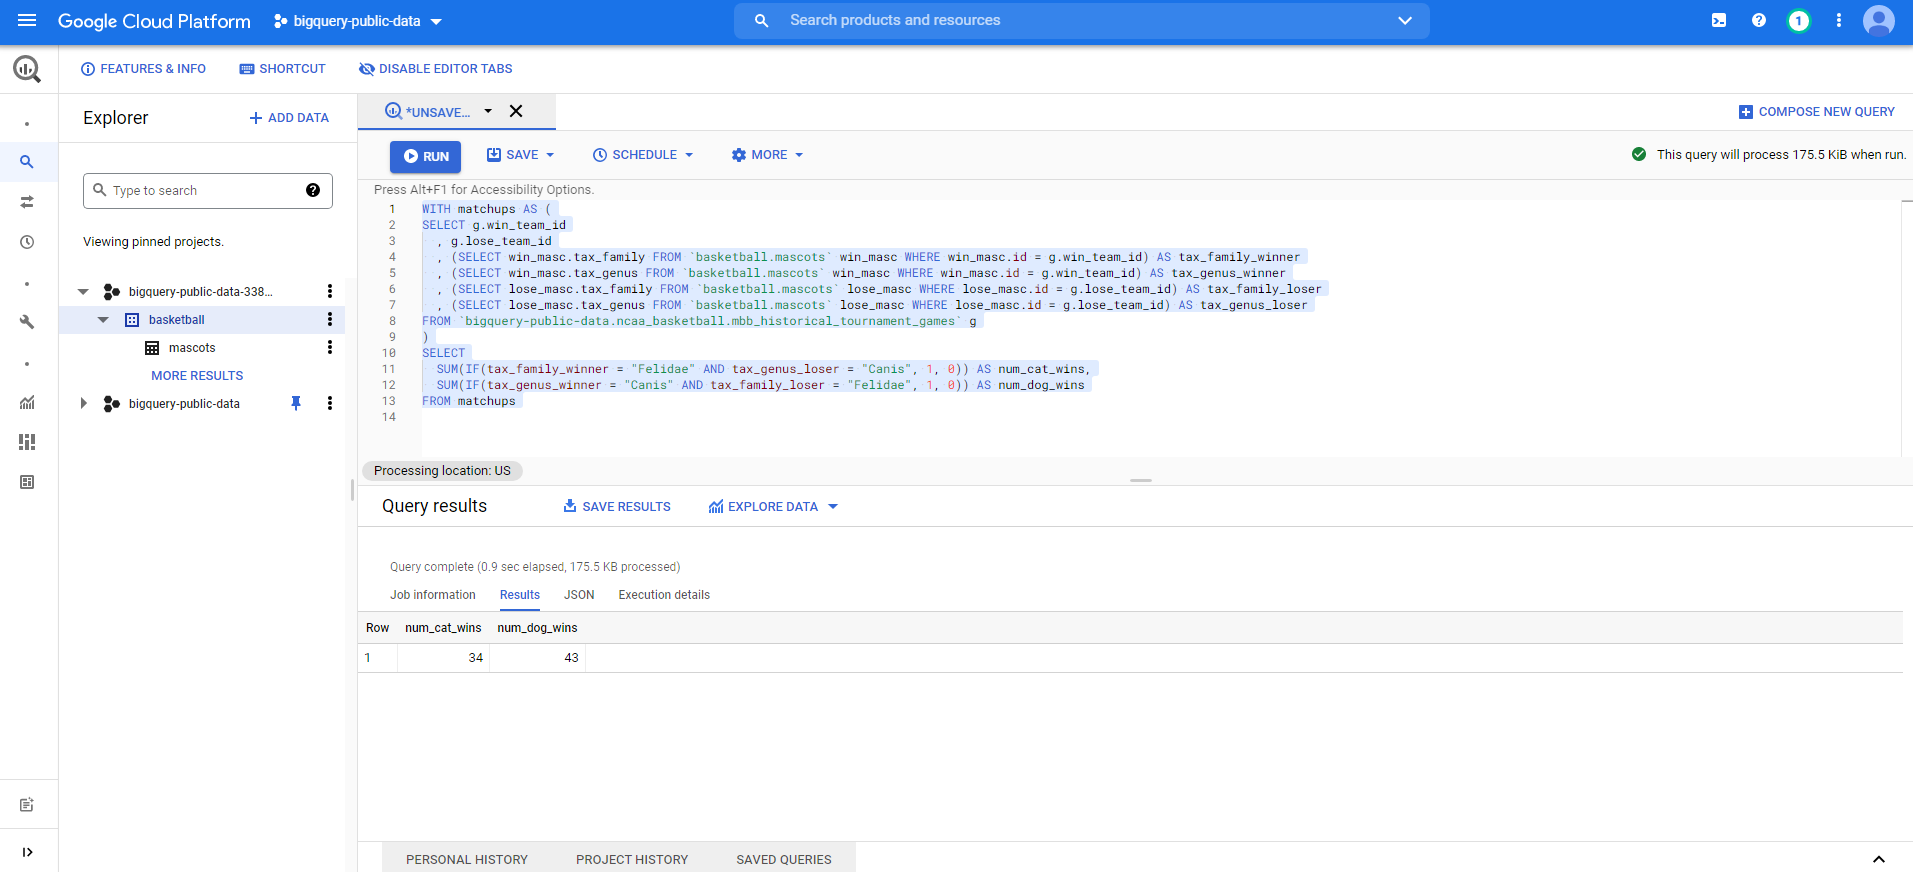Click DISABLE EDITOR TABS
The image size is (1913, 872).
pos(436,69)
